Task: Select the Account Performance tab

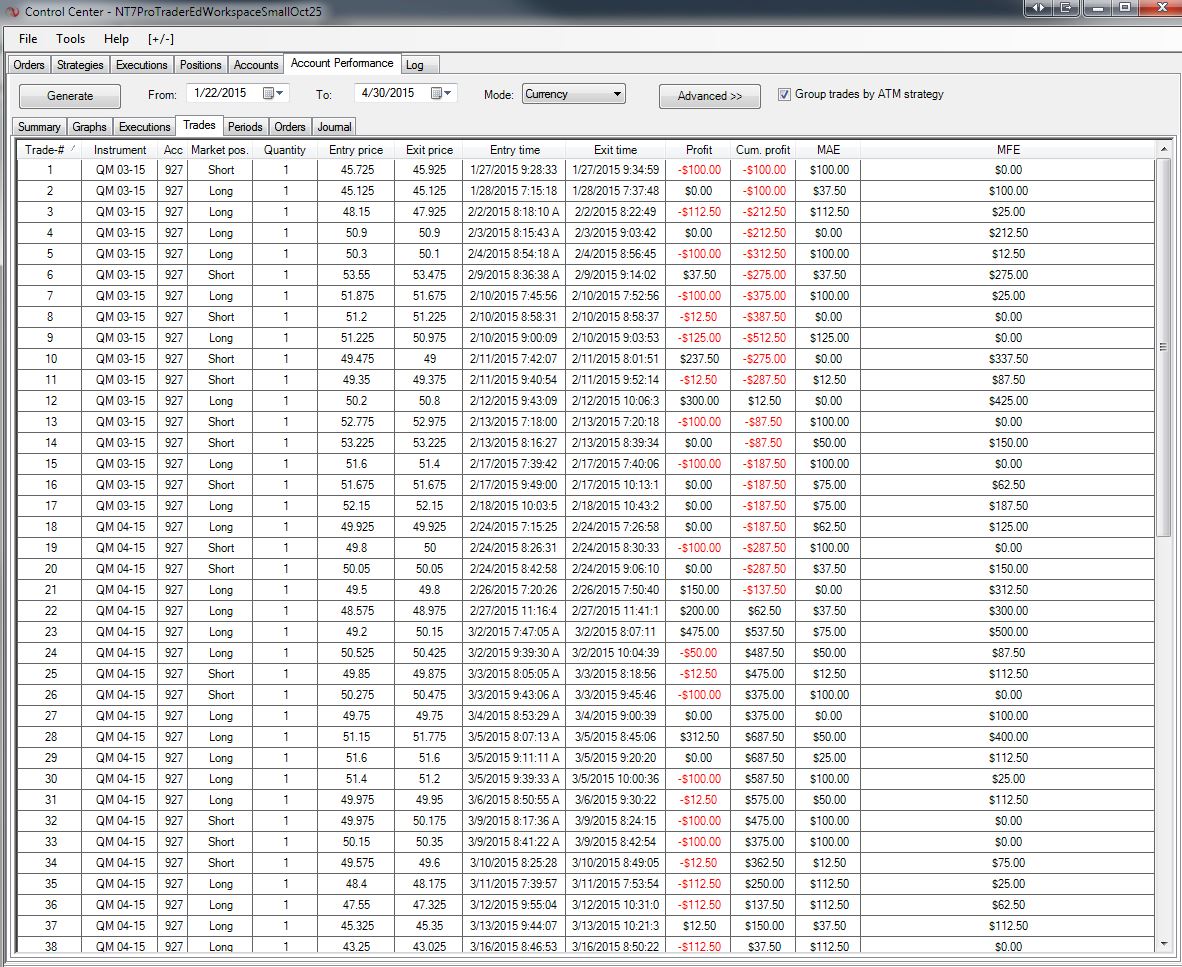Action: [x=341, y=63]
